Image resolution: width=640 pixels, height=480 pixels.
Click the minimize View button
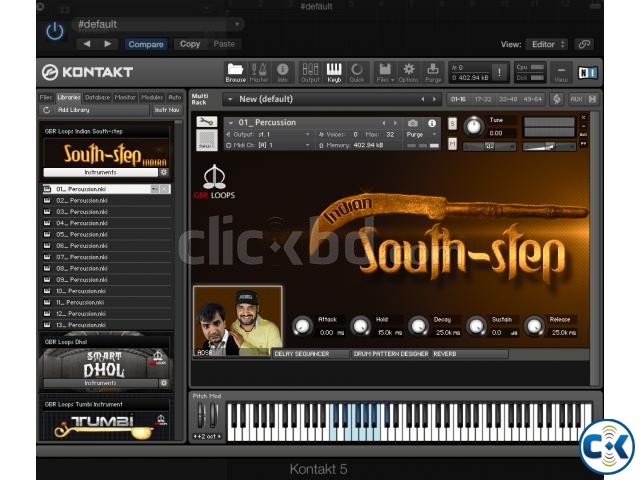coord(561,73)
